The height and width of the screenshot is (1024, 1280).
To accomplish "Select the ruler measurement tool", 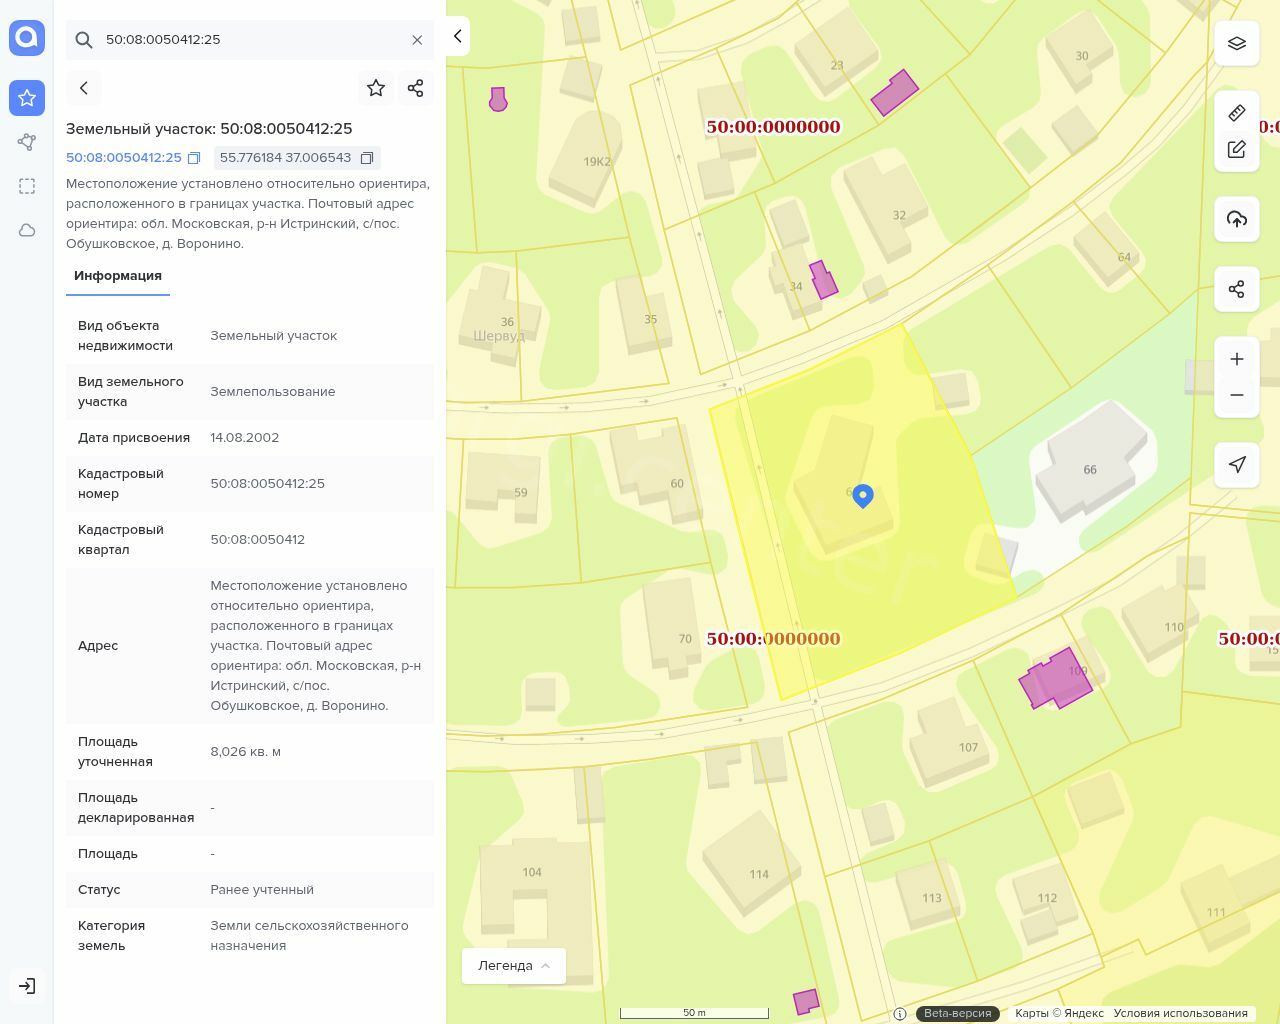I will (1237, 113).
